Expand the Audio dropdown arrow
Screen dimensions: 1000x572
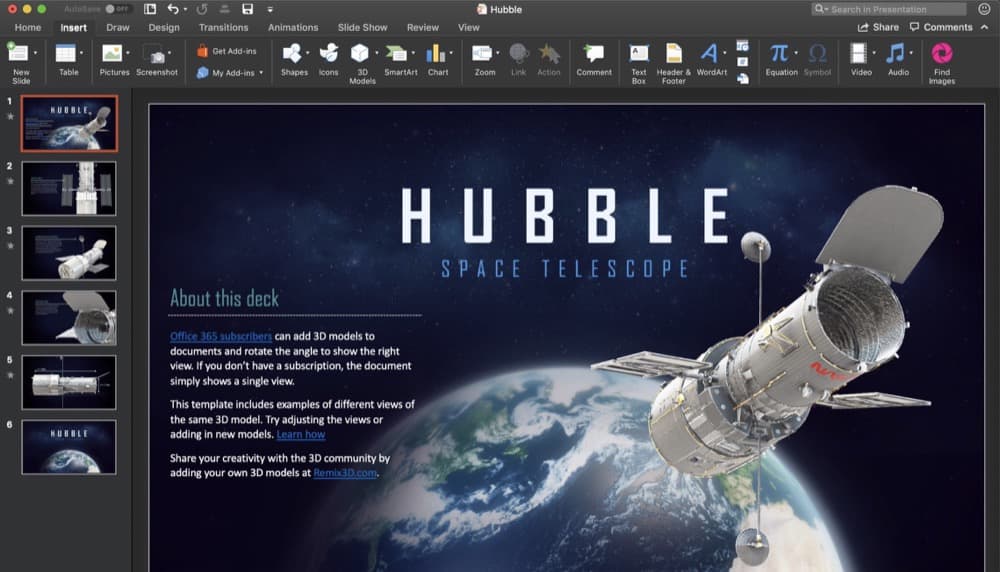911,54
